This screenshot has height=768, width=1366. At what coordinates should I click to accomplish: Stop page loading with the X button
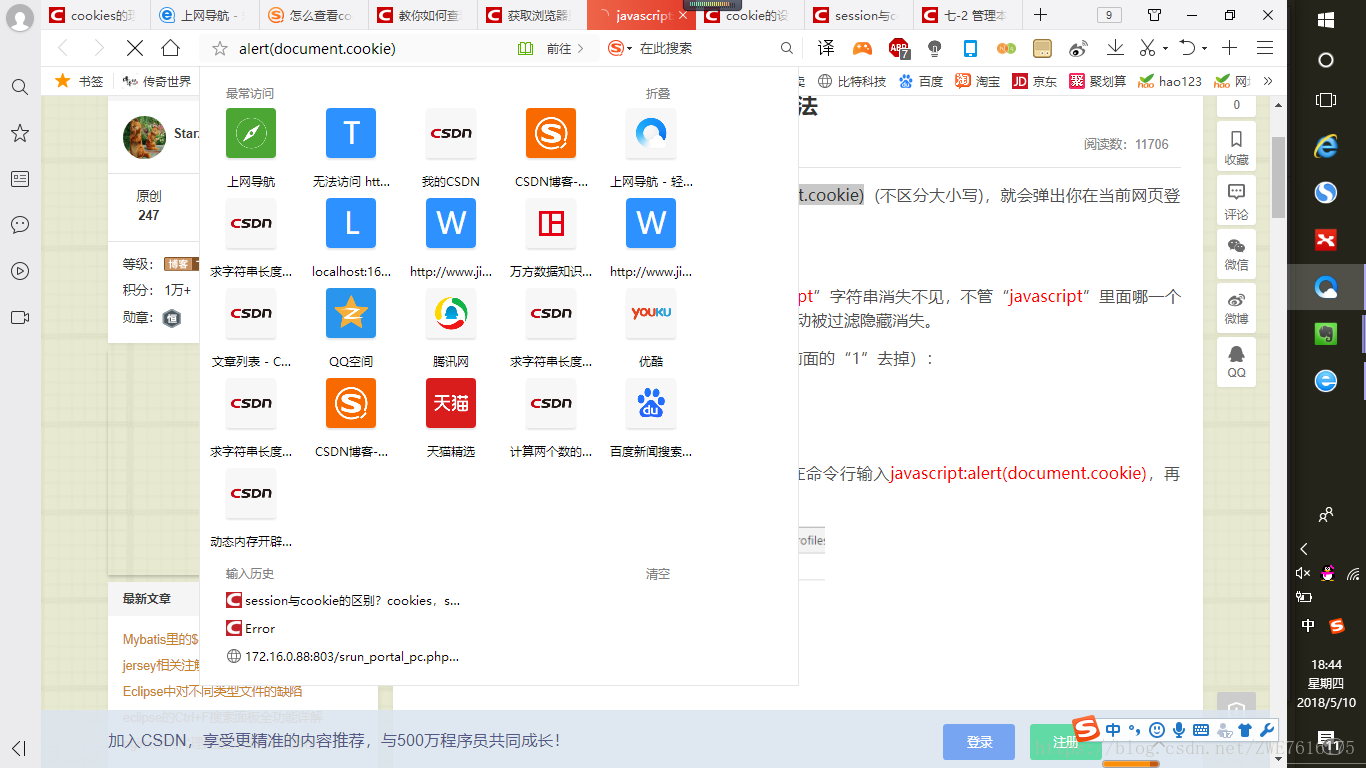(x=135, y=48)
